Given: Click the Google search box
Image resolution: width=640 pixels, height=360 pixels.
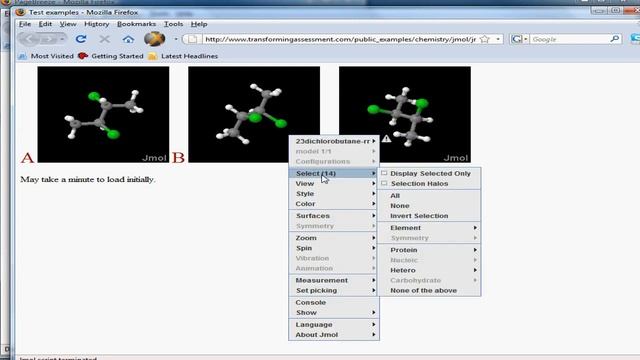Looking at the screenshot, I should [569, 39].
